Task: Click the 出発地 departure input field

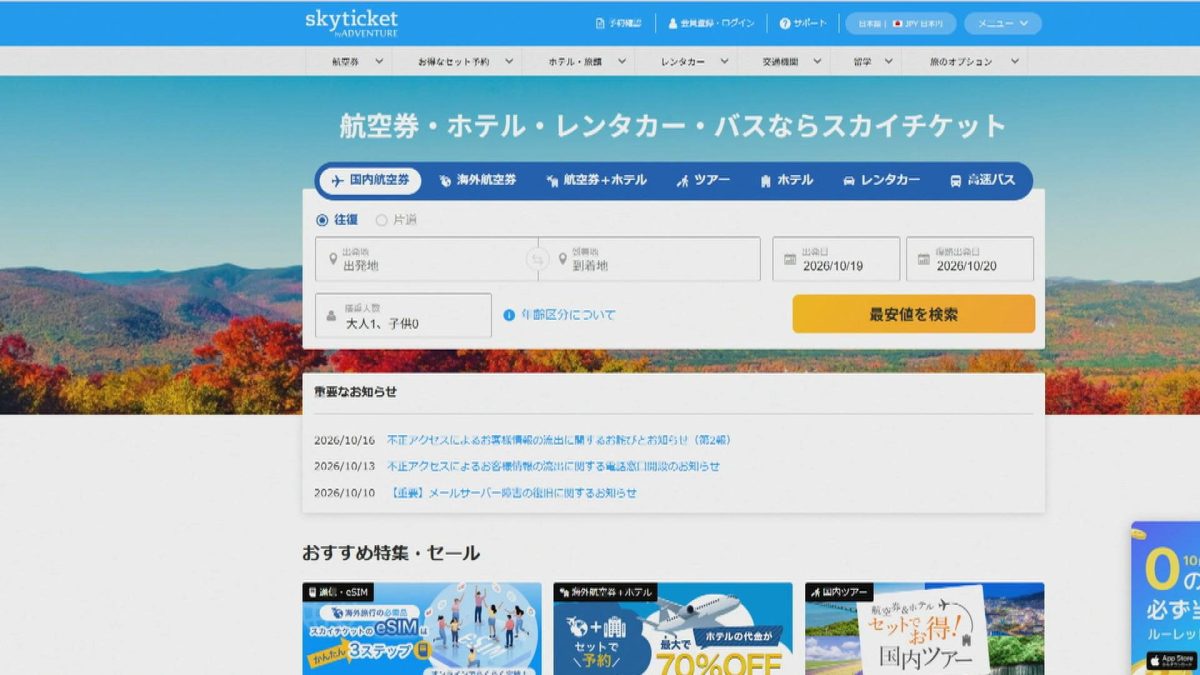Action: coord(426,259)
